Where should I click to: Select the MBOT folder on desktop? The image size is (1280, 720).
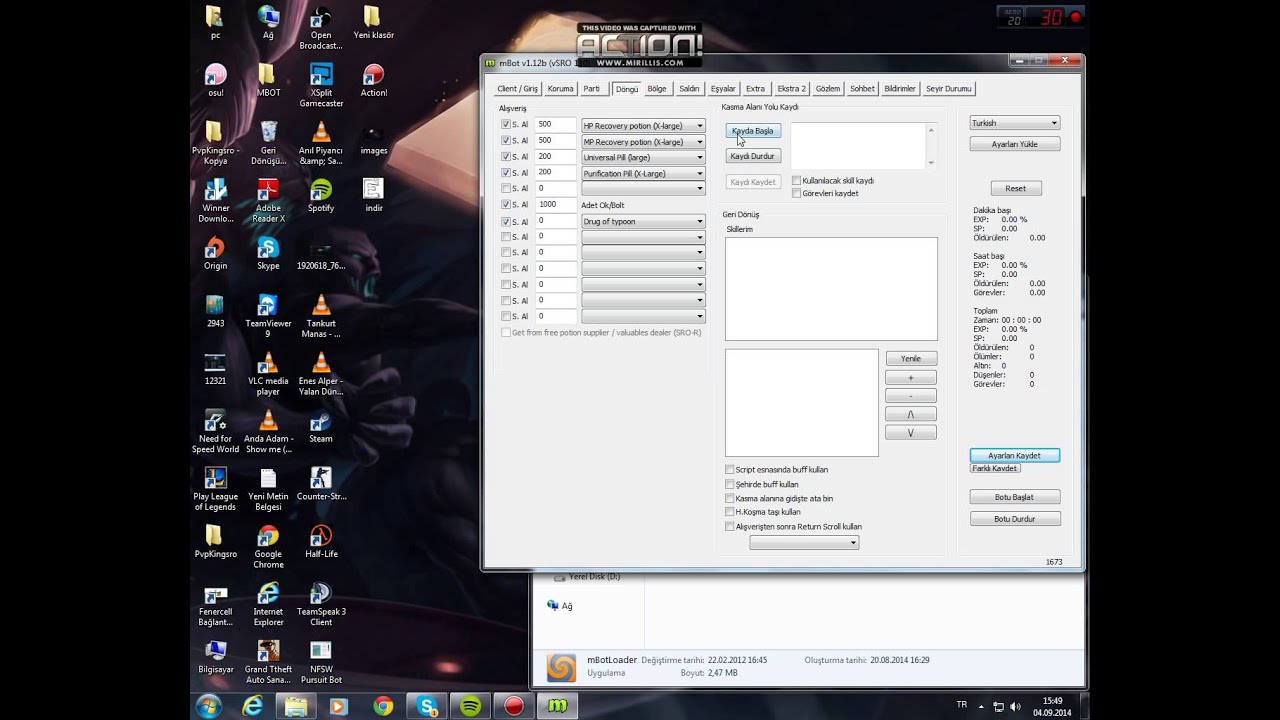click(268, 80)
